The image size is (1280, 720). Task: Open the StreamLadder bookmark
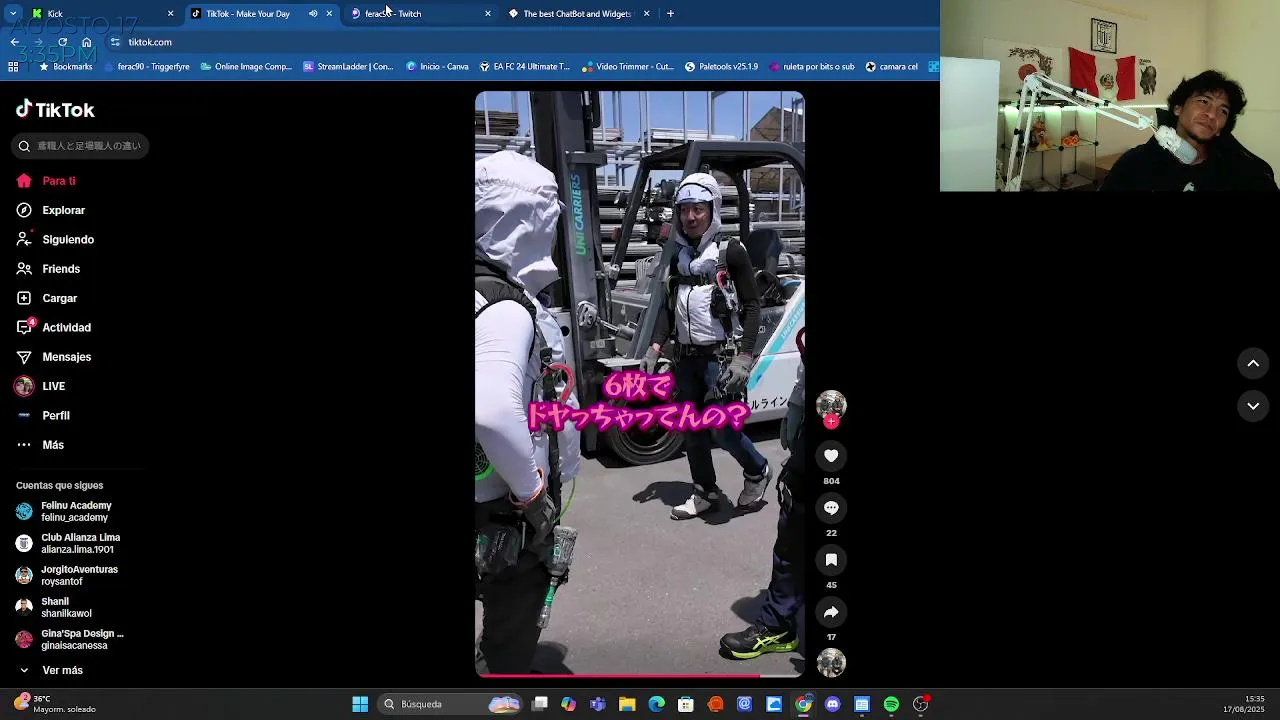click(x=348, y=67)
